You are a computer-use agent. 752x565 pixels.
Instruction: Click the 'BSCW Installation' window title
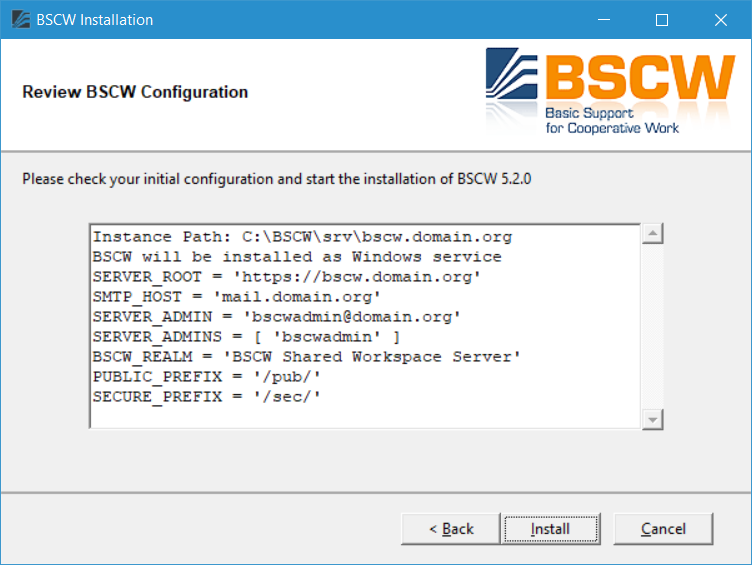(94, 20)
